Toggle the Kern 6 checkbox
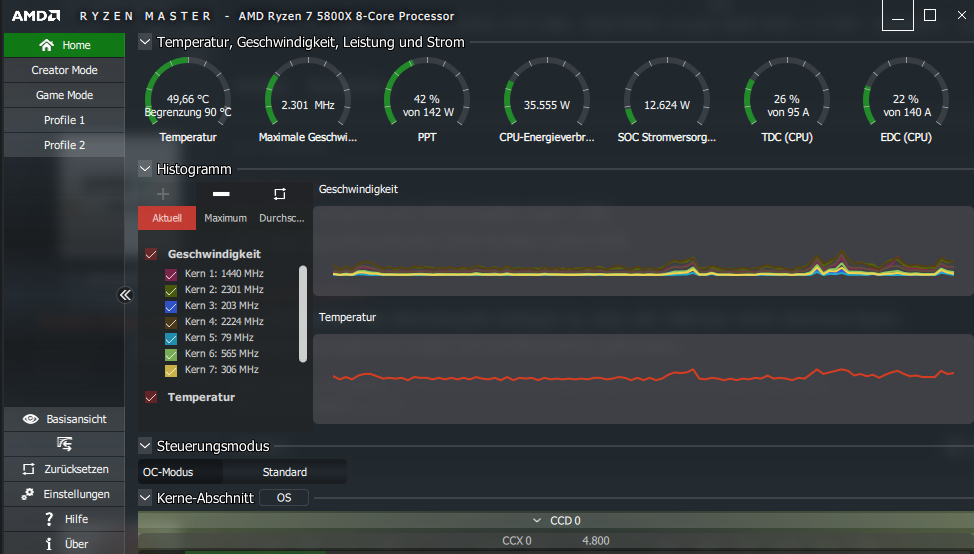Viewport: 974px width, 554px height. [x=171, y=355]
